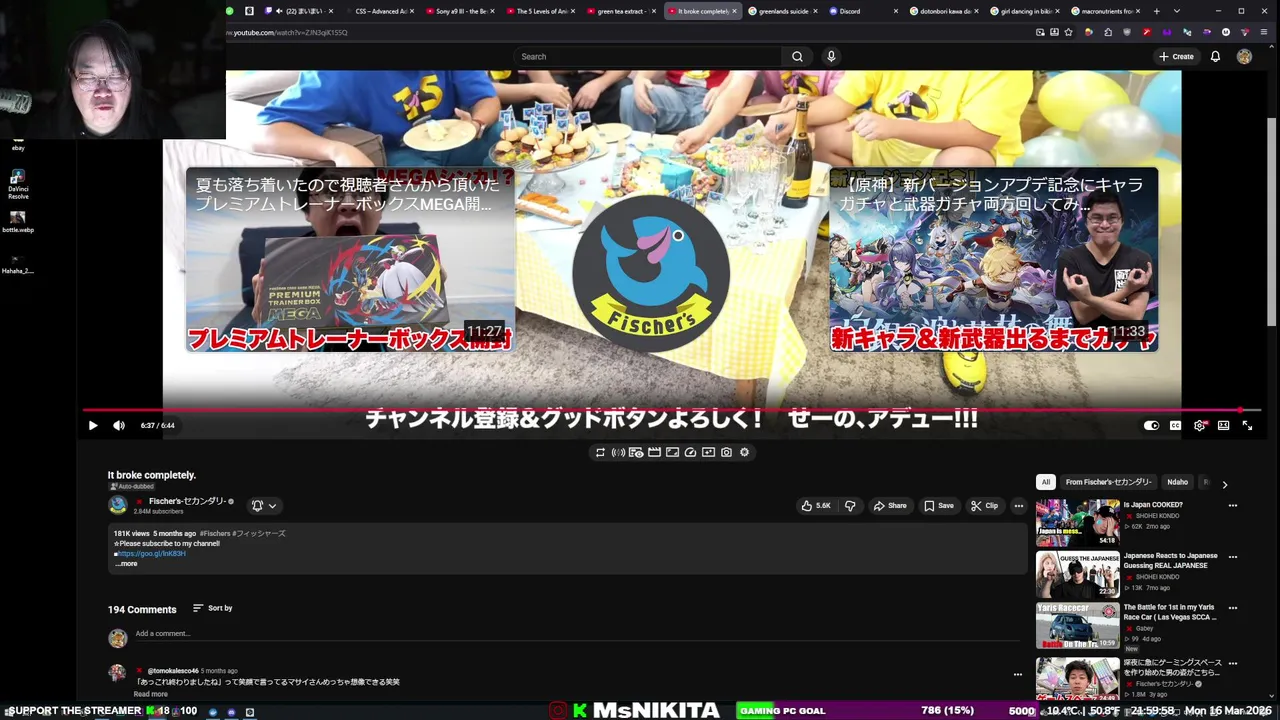This screenshot has width=1280, height=720.
Task: Open the eBay desktop shortcut
Action: (x=18, y=145)
